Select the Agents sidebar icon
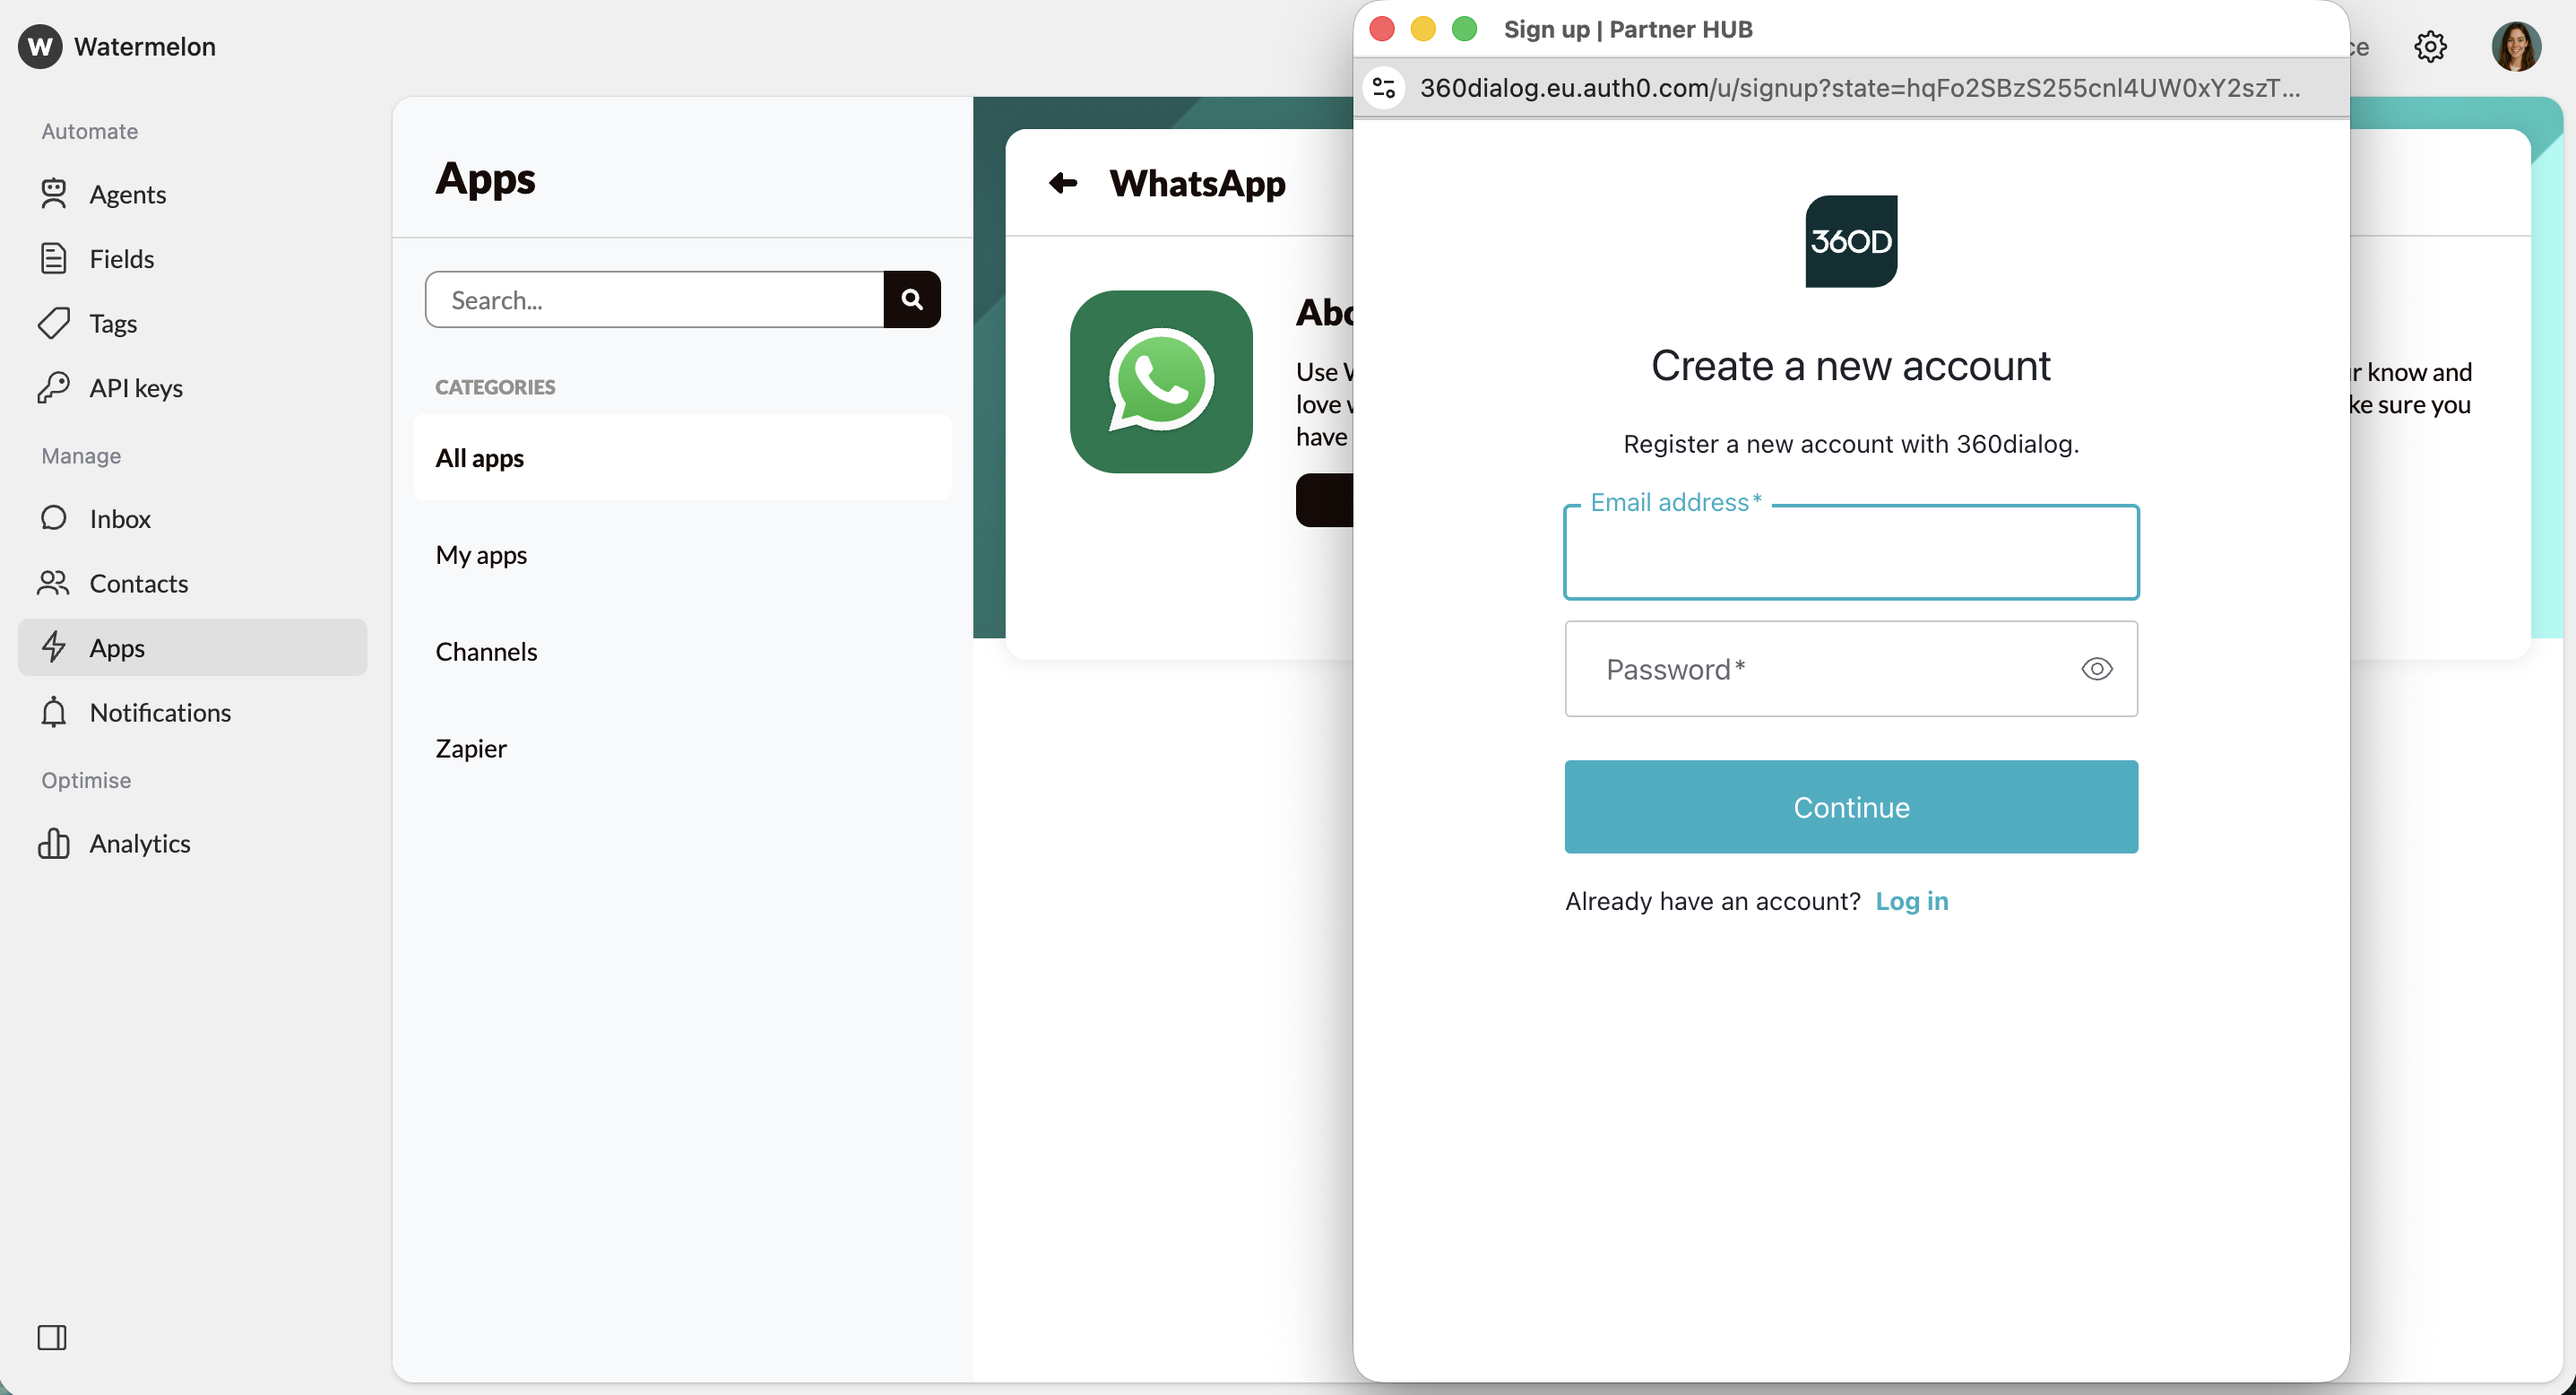 tap(55, 194)
